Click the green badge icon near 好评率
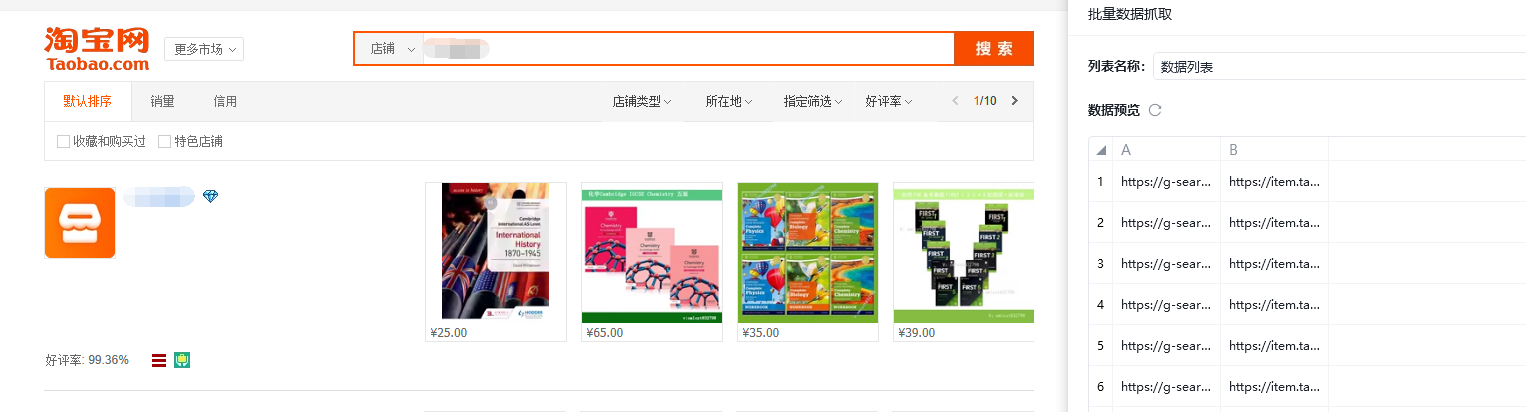 point(182,359)
